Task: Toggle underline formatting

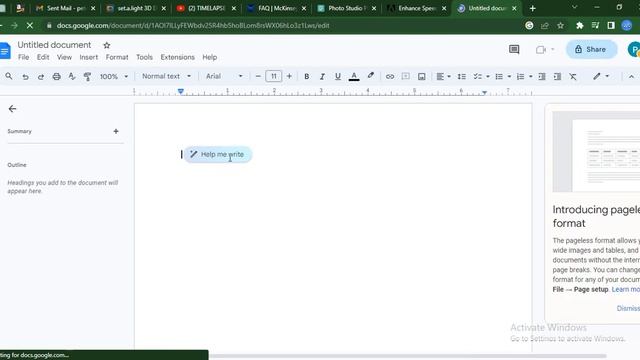Action: 338,76
